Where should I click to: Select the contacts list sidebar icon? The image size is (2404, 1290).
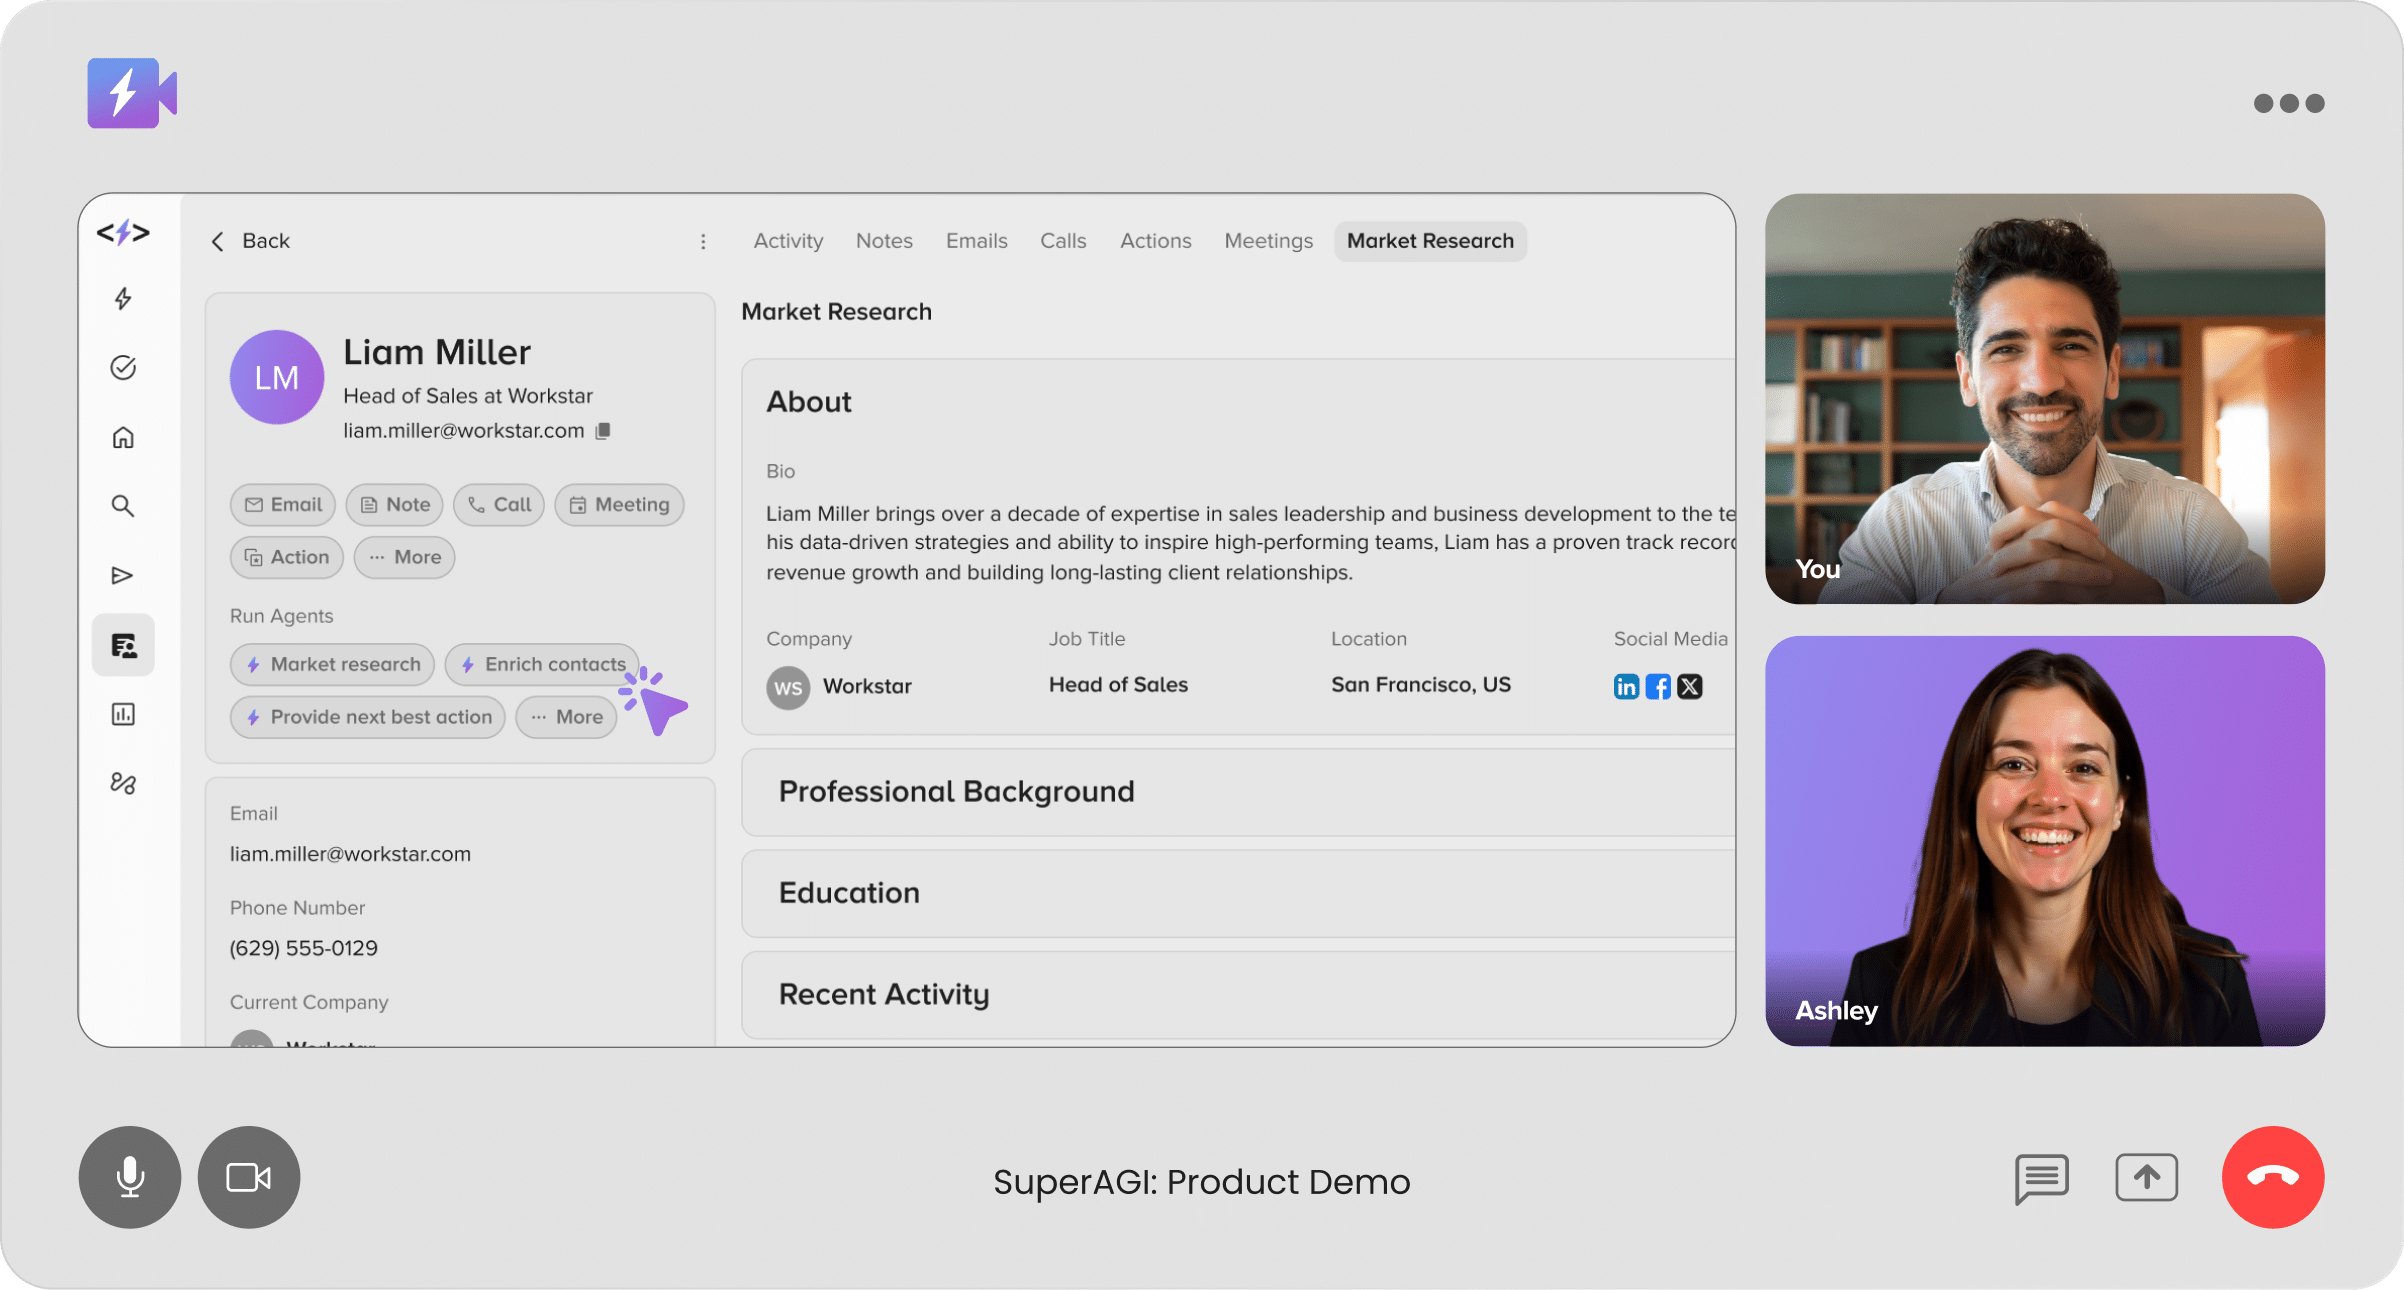point(123,645)
